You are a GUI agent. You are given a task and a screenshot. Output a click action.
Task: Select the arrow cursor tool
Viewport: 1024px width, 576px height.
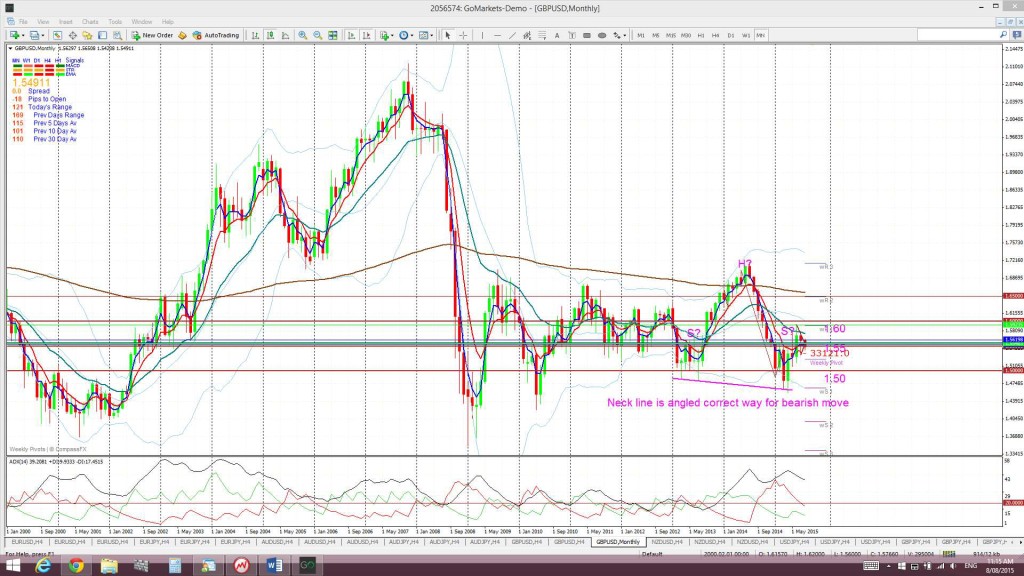tap(447, 35)
